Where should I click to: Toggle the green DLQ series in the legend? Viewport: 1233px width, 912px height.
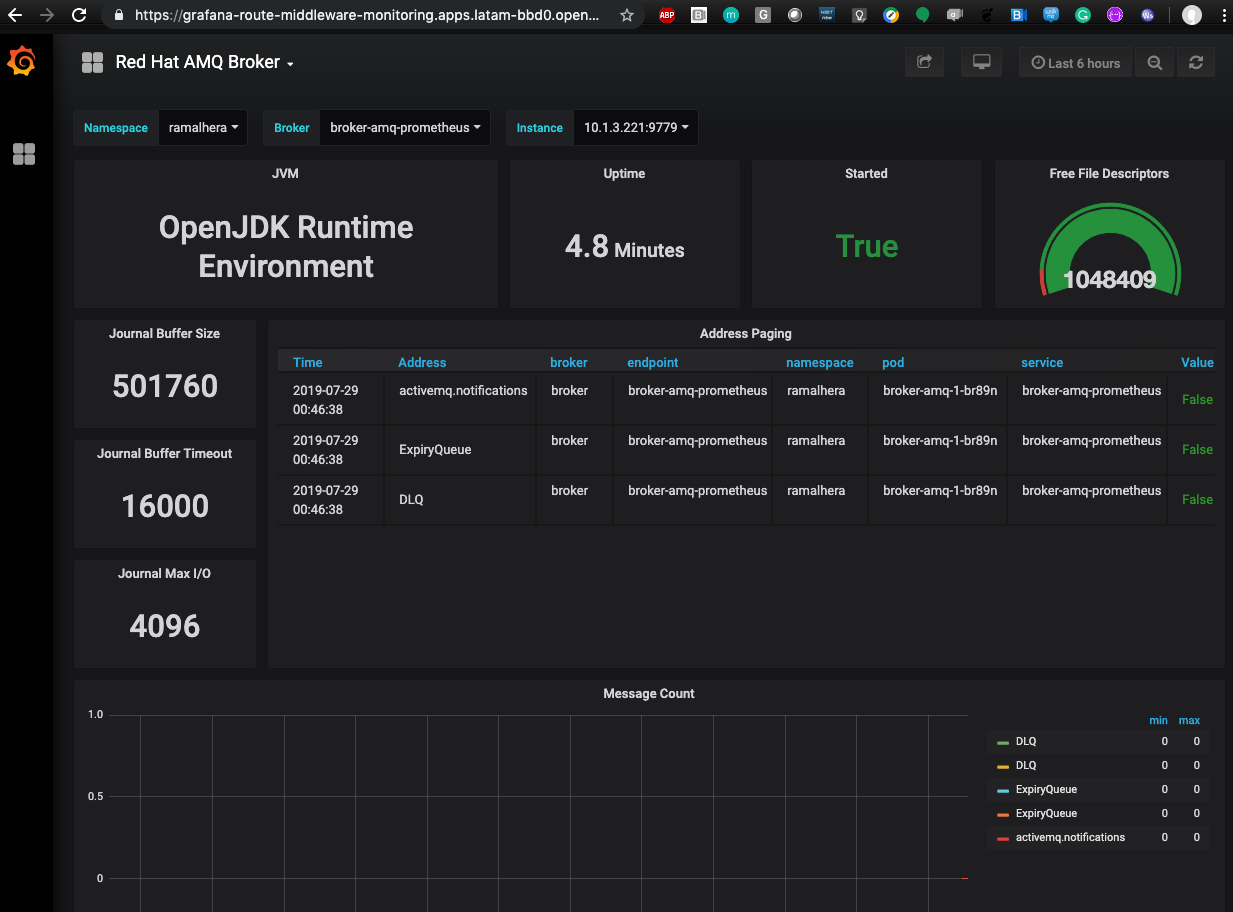[x=1026, y=742]
